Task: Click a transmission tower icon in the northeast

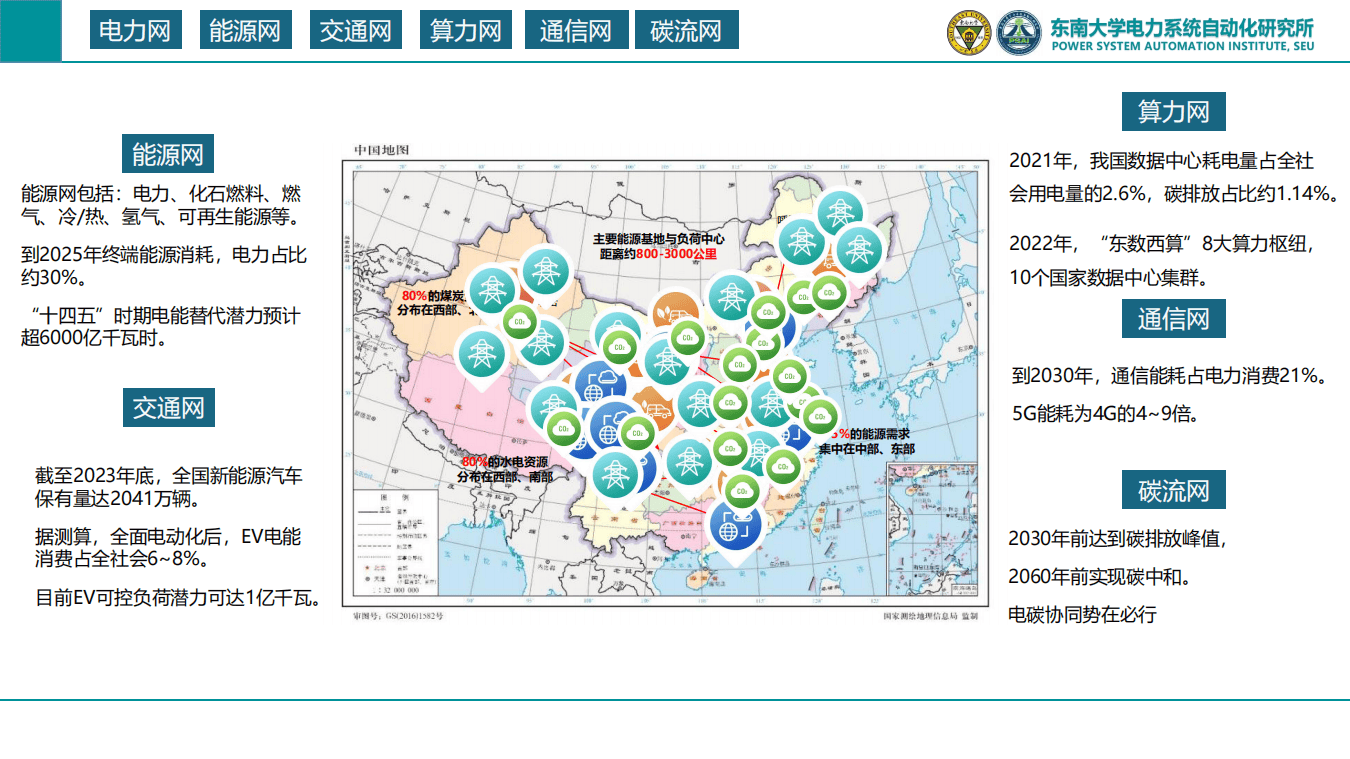Action: pos(840,213)
